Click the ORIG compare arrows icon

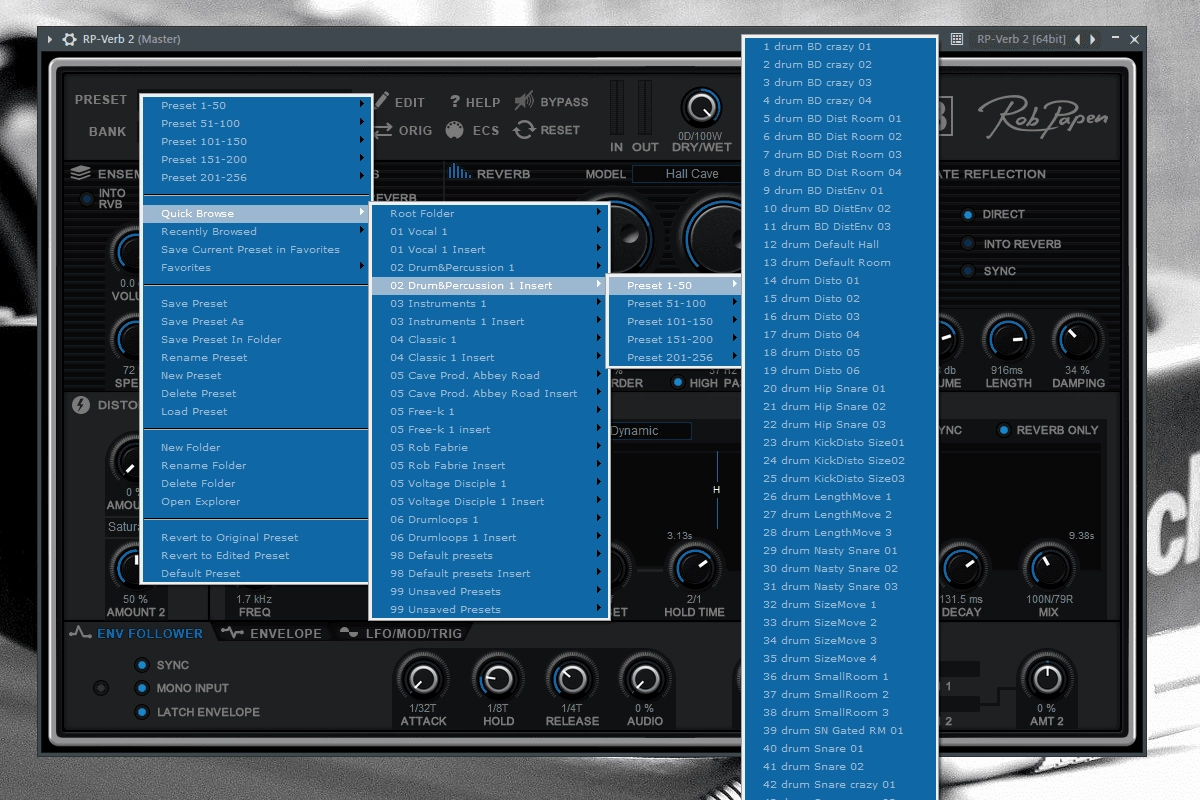[383, 130]
